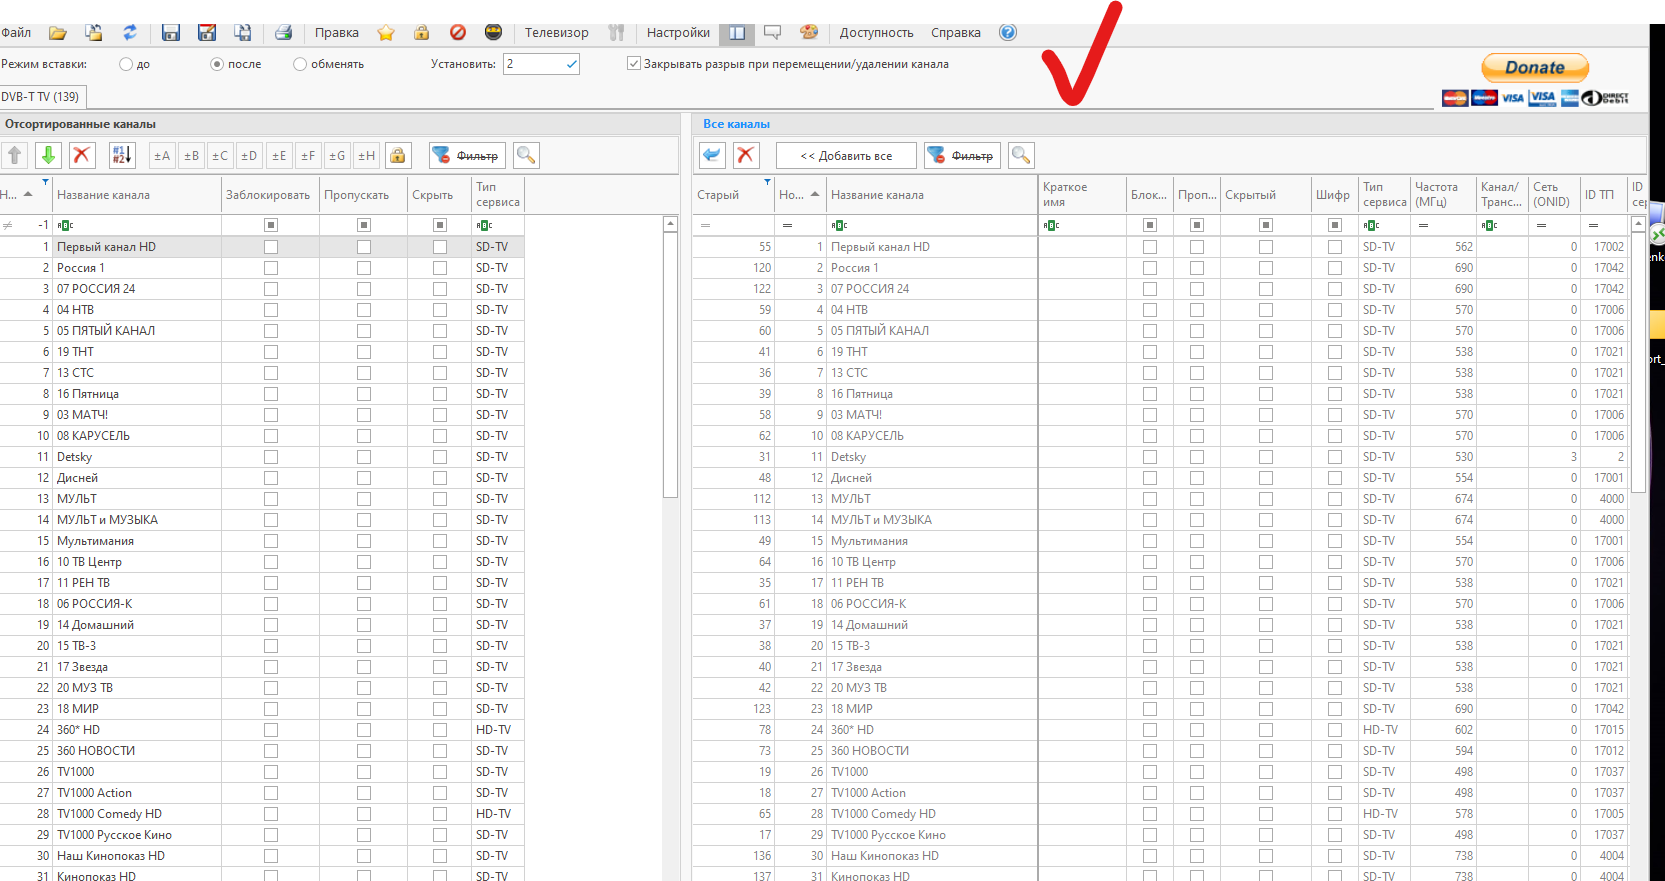
Task: Open Название канала filter condition selector on left
Action: click(x=65, y=225)
